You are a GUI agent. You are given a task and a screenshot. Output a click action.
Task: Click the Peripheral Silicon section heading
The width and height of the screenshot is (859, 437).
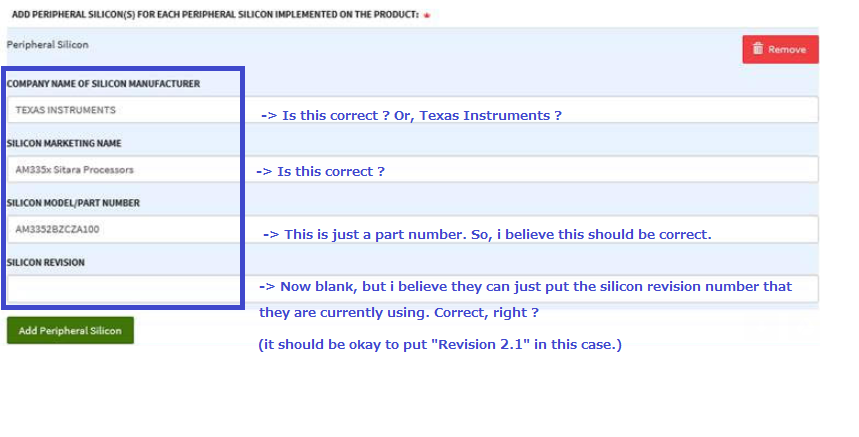(x=47, y=45)
